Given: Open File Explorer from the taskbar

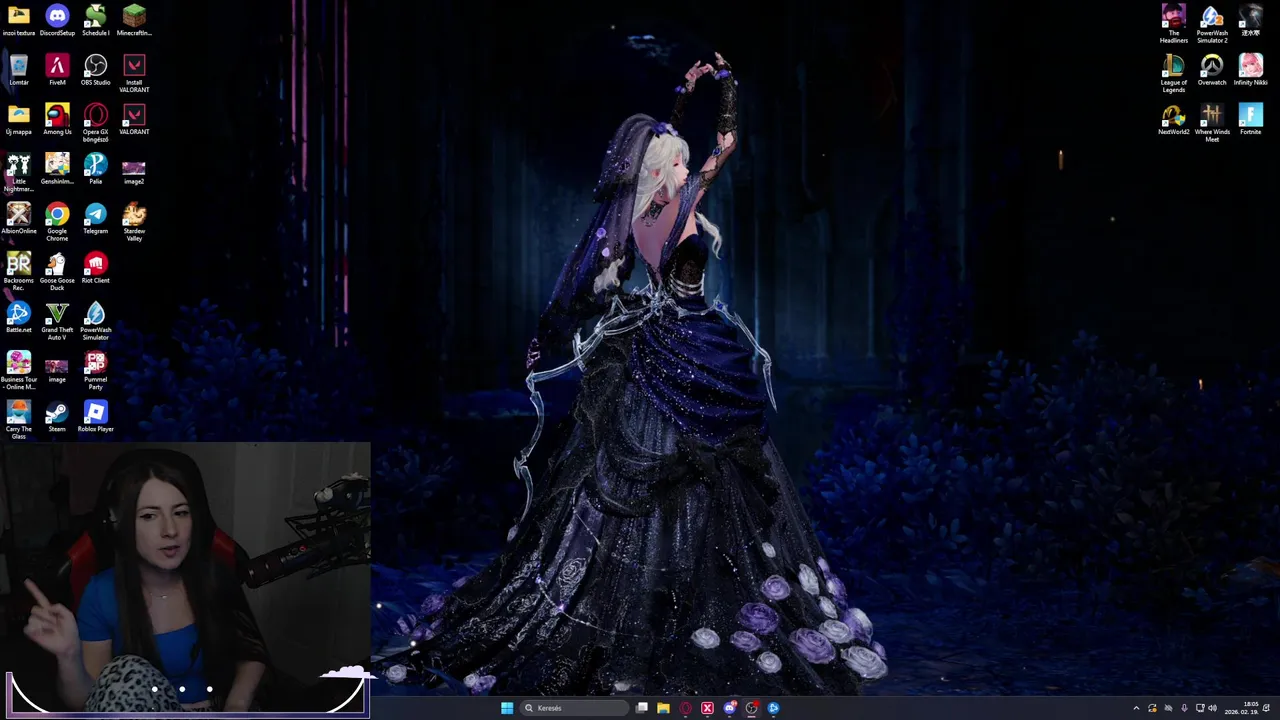Looking at the screenshot, I should coord(663,708).
